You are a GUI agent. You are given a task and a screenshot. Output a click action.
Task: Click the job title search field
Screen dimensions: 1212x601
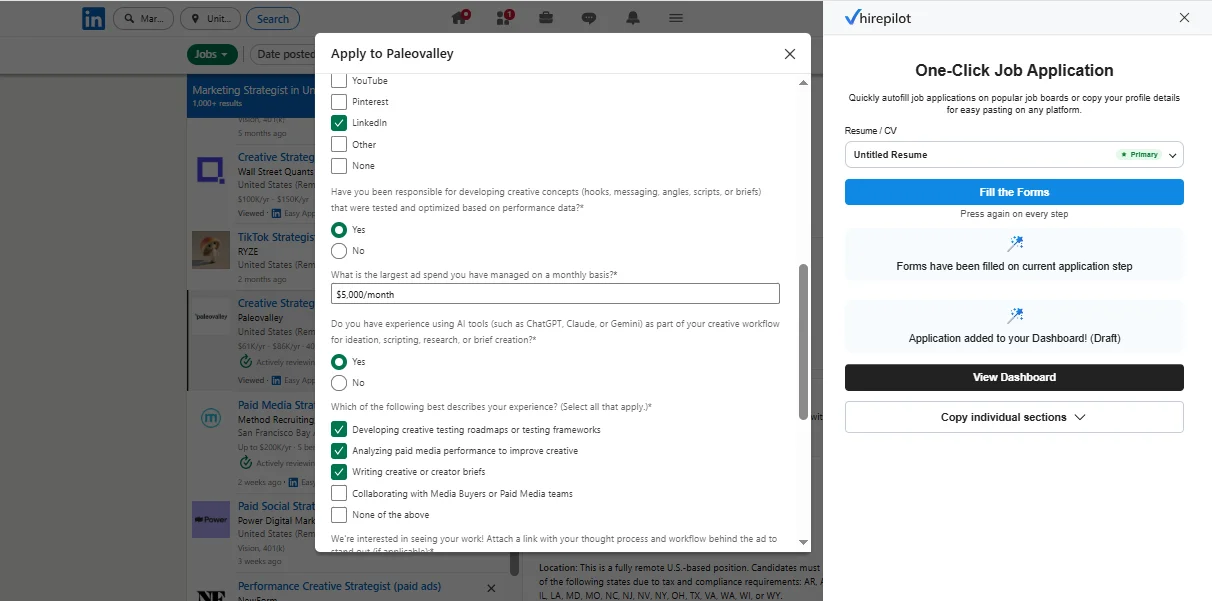click(142, 19)
